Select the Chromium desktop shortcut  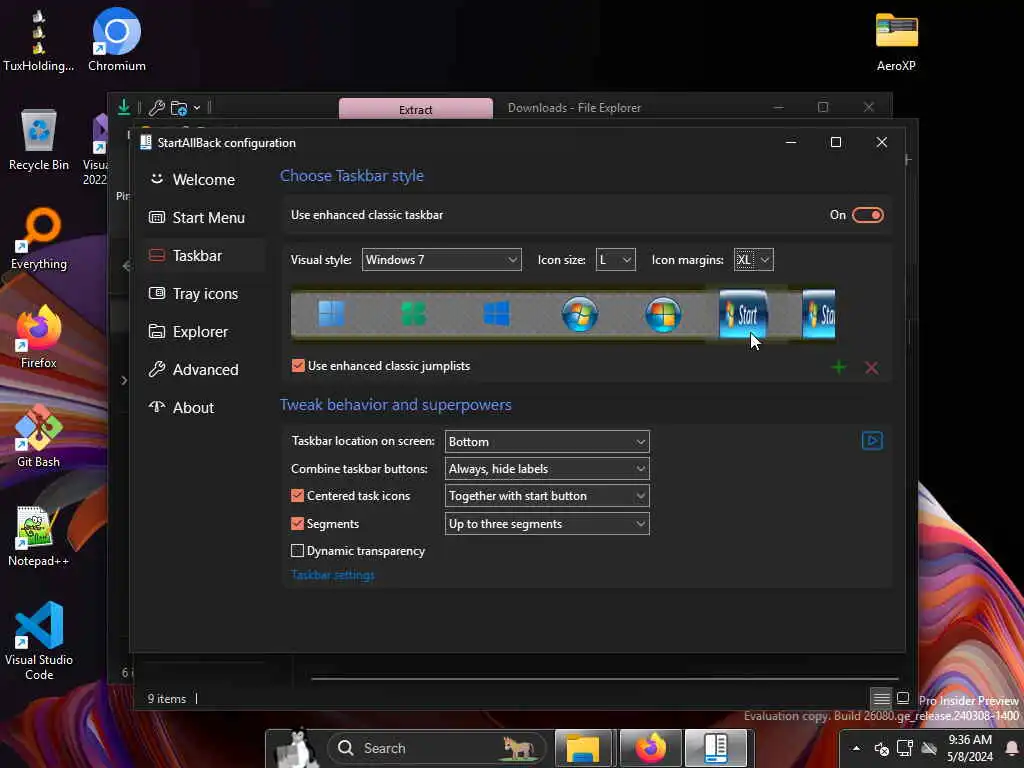click(117, 40)
